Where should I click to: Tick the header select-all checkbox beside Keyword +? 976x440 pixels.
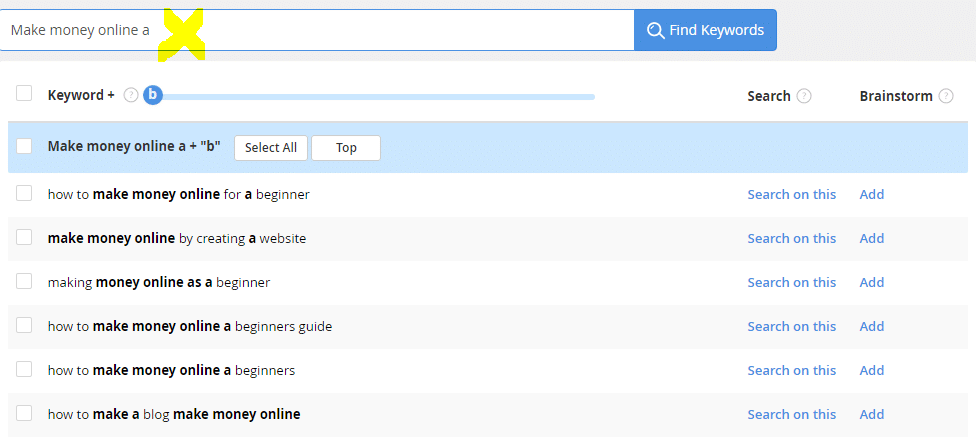[x=24, y=93]
